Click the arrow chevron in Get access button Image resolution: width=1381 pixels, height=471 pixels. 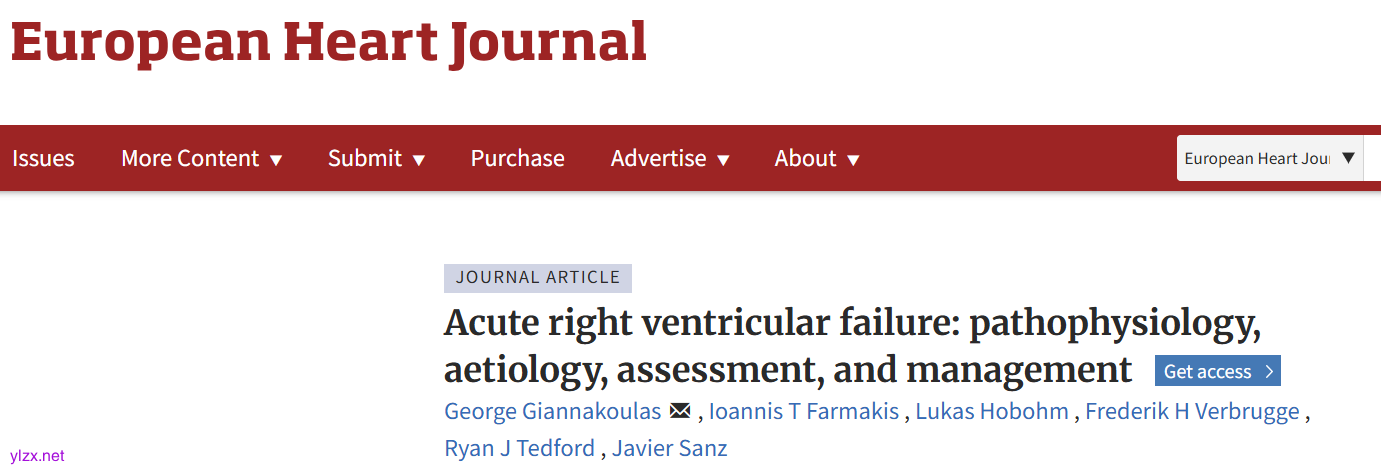(x=1269, y=372)
